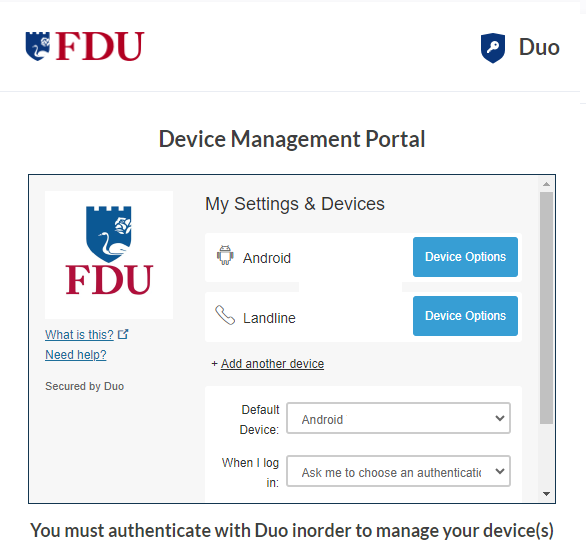Expand the When I log in dropdown
Screen dimensions: 586x558
click(398, 471)
